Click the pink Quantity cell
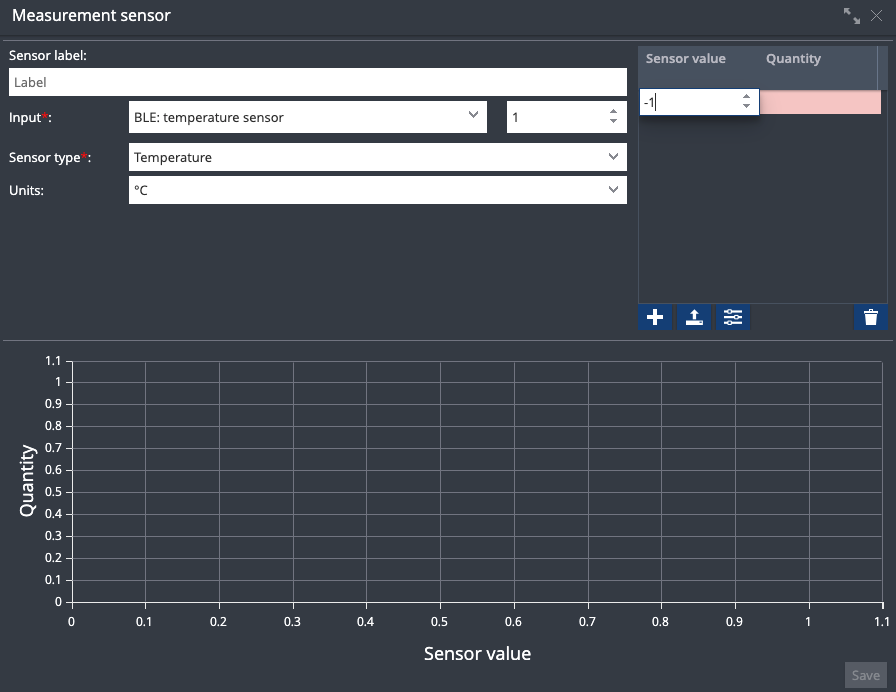This screenshot has width=896, height=692. [820, 102]
